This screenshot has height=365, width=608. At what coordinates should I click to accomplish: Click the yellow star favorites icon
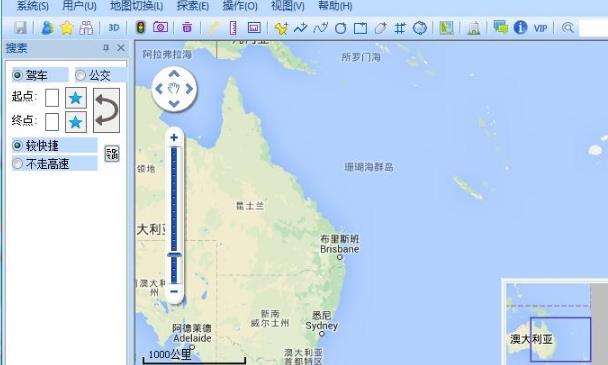[x=67, y=28]
